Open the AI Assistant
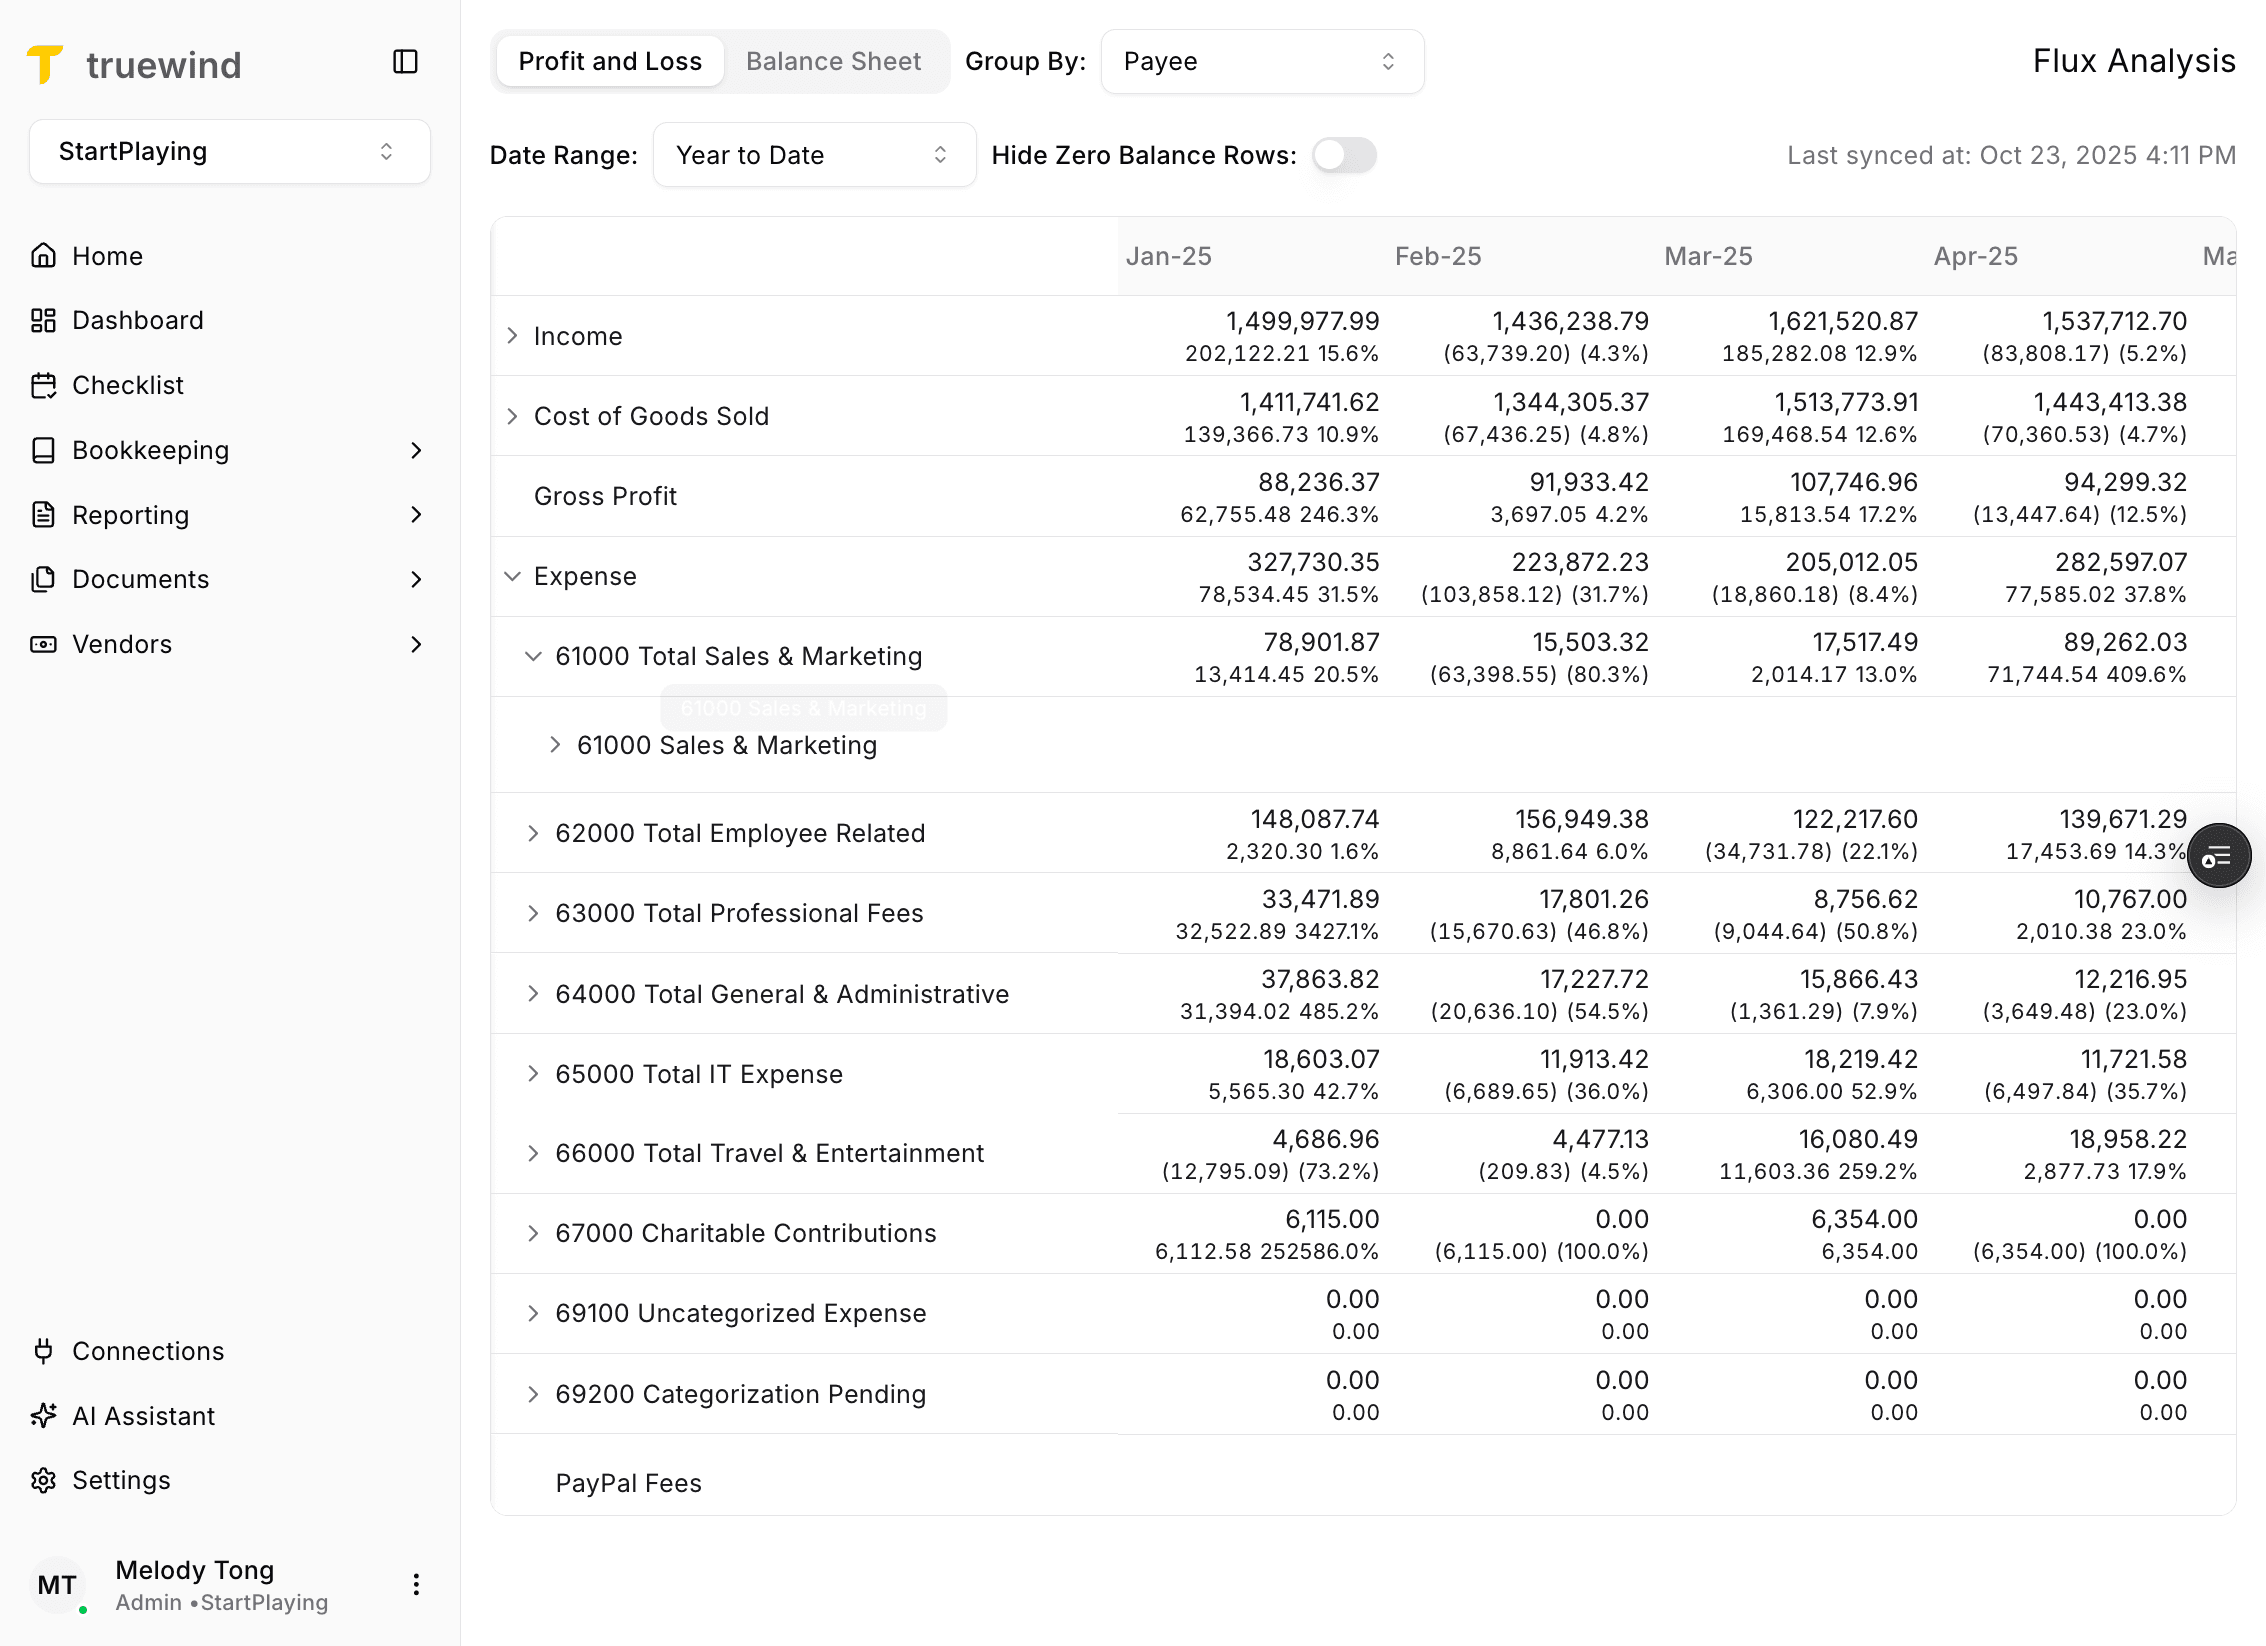The image size is (2266, 1646). point(143,1415)
